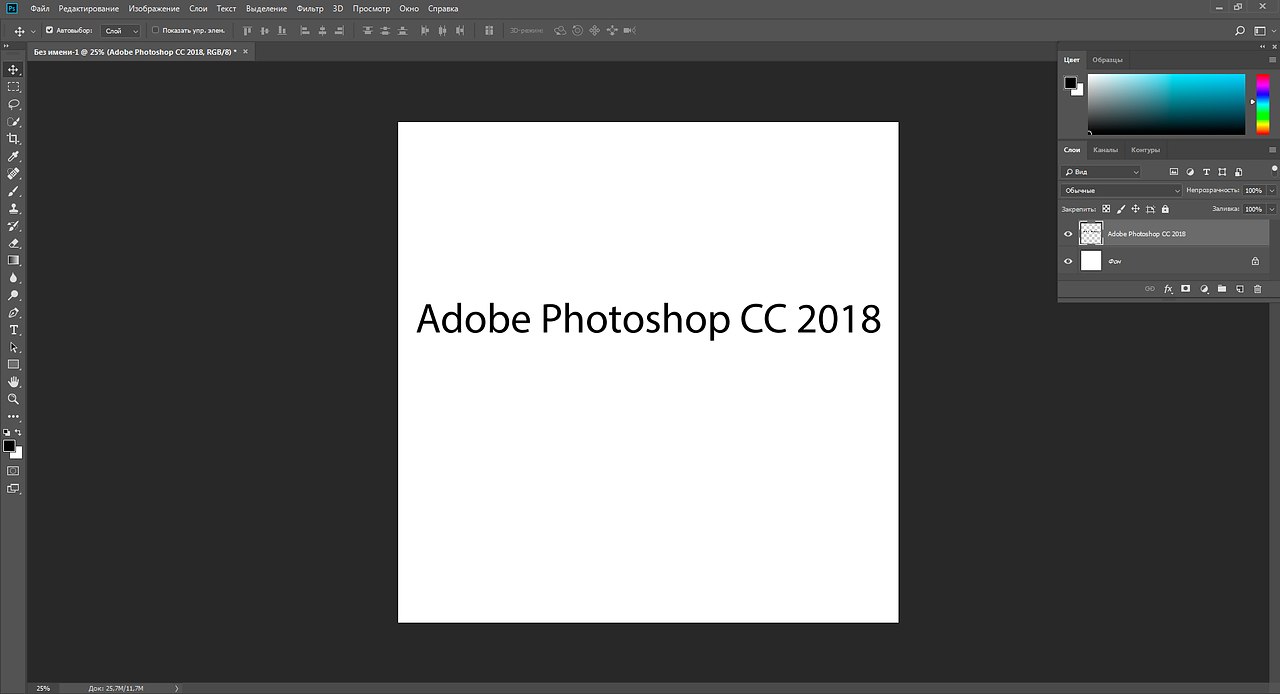Create a new layer group
1280x694 pixels.
(x=1221, y=289)
